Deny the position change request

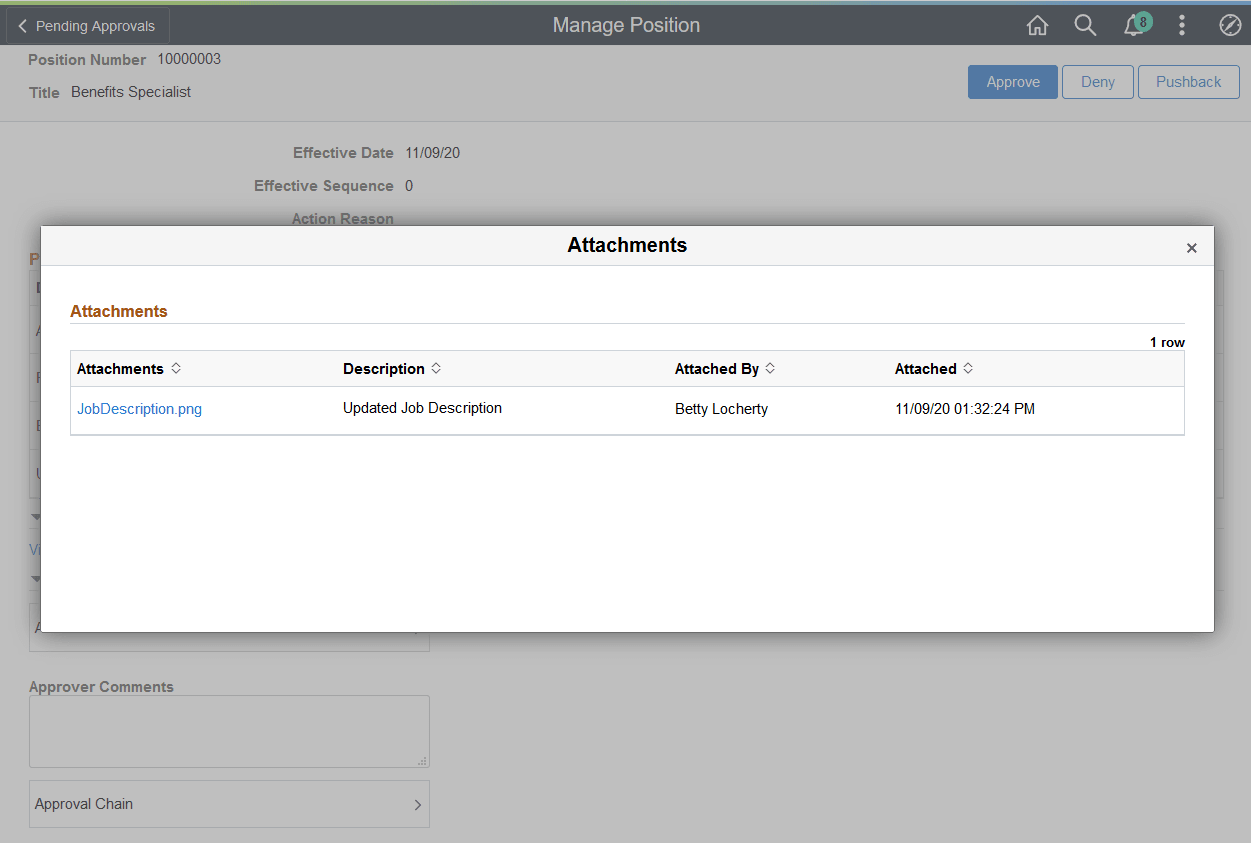click(1097, 82)
